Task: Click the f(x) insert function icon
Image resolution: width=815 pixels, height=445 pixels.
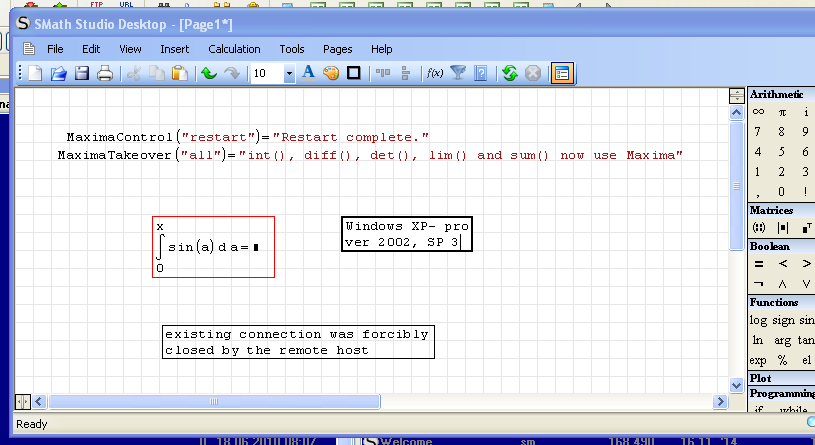Action: [x=435, y=73]
